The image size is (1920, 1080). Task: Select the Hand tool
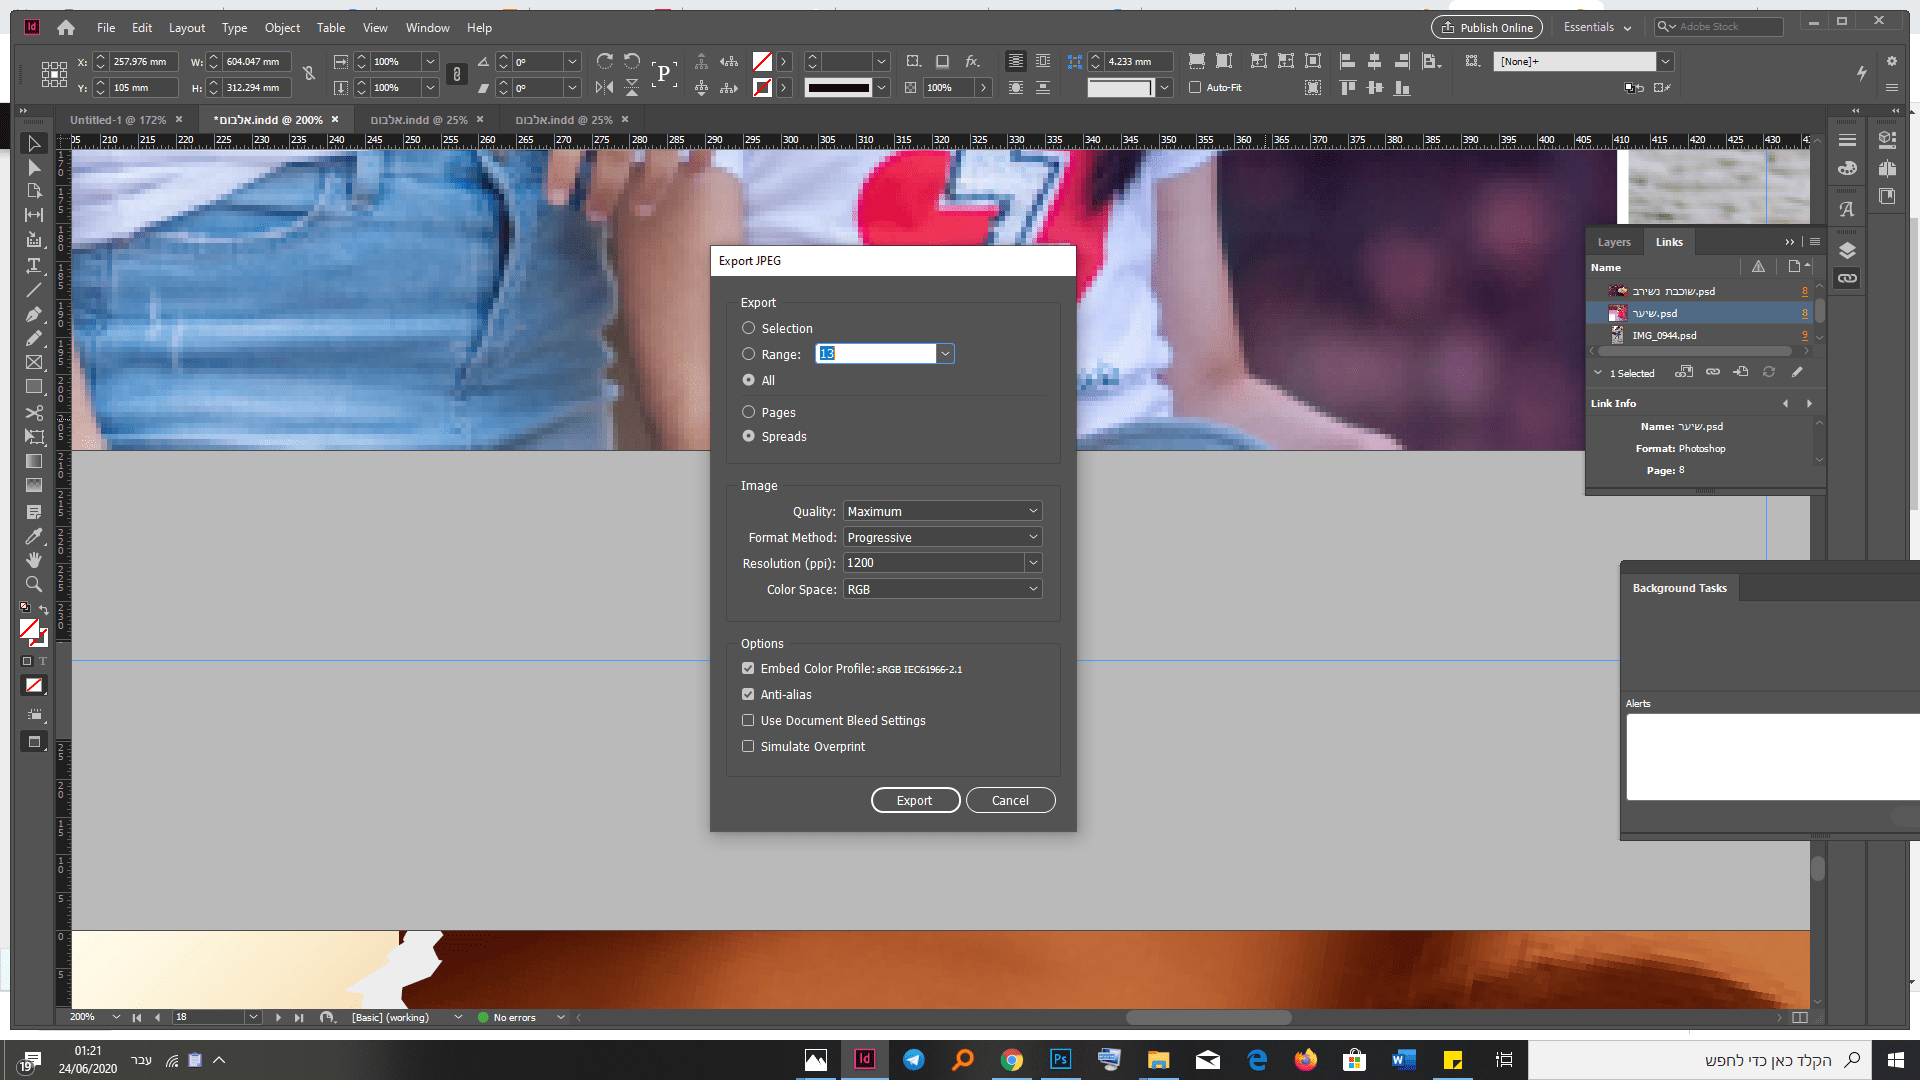(x=33, y=560)
